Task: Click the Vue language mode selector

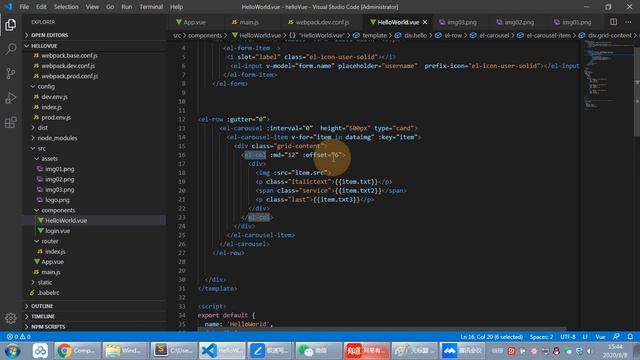Action: coord(600,337)
